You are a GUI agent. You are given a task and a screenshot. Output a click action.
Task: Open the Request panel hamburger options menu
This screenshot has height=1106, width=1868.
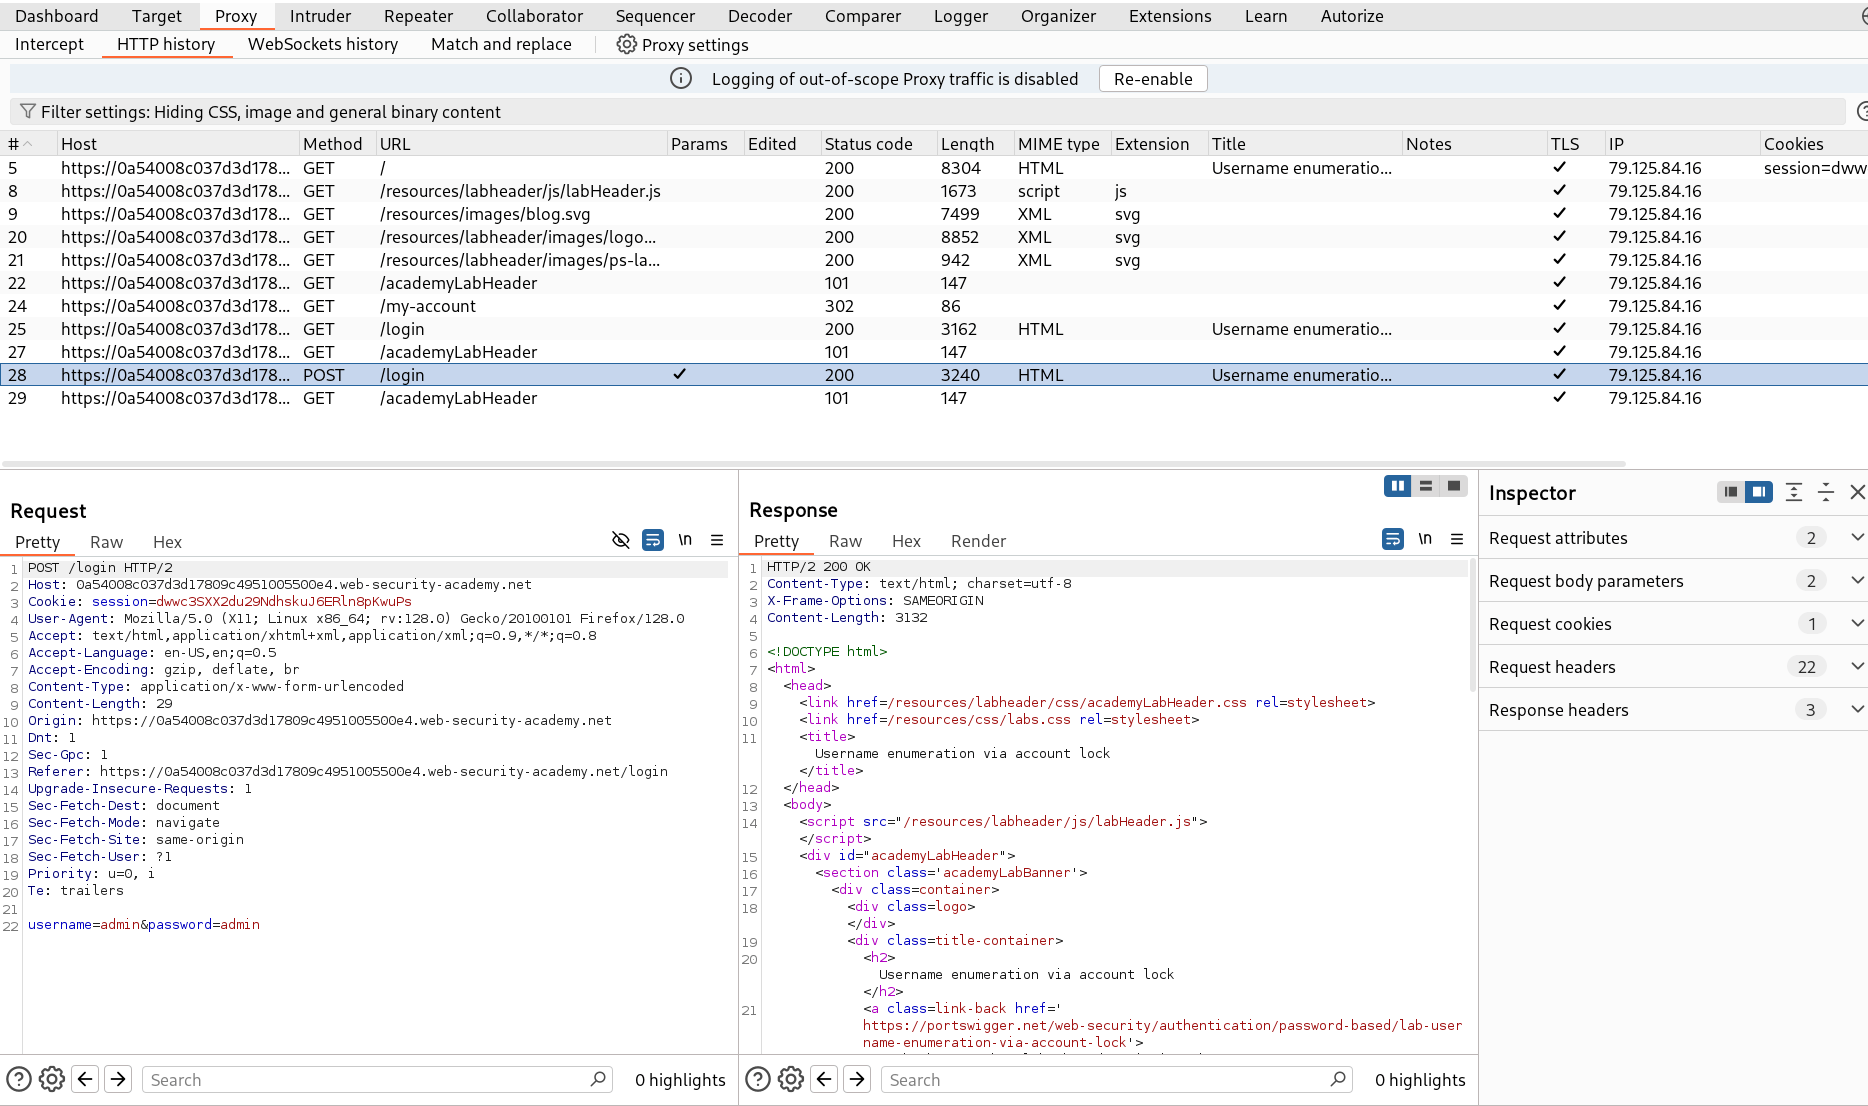coord(717,540)
